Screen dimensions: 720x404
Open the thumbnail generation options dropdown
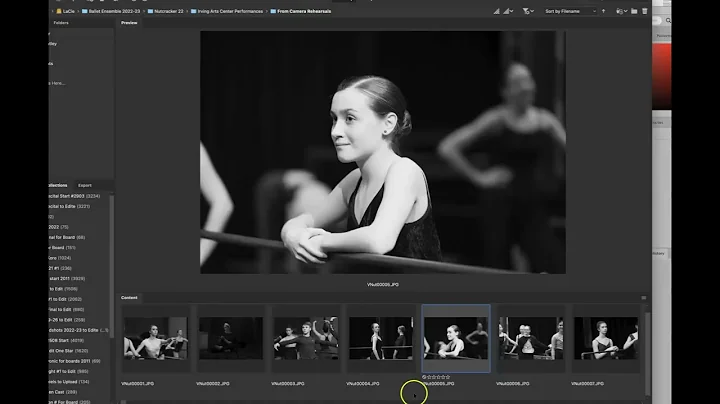click(x=508, y=11)
